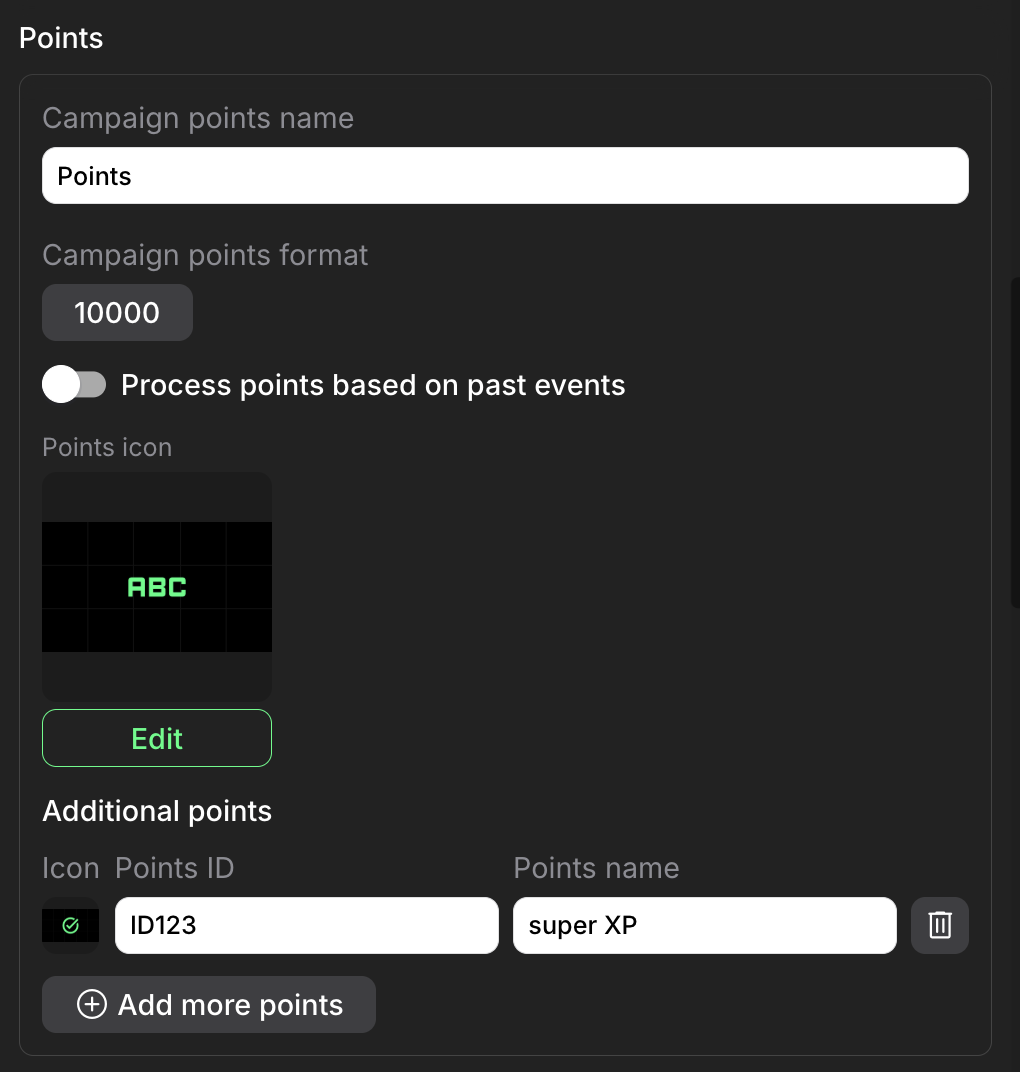Viewport: 1020px width, 1072px height.
Task: Click the Points section heading
Action: coord(61,38)
